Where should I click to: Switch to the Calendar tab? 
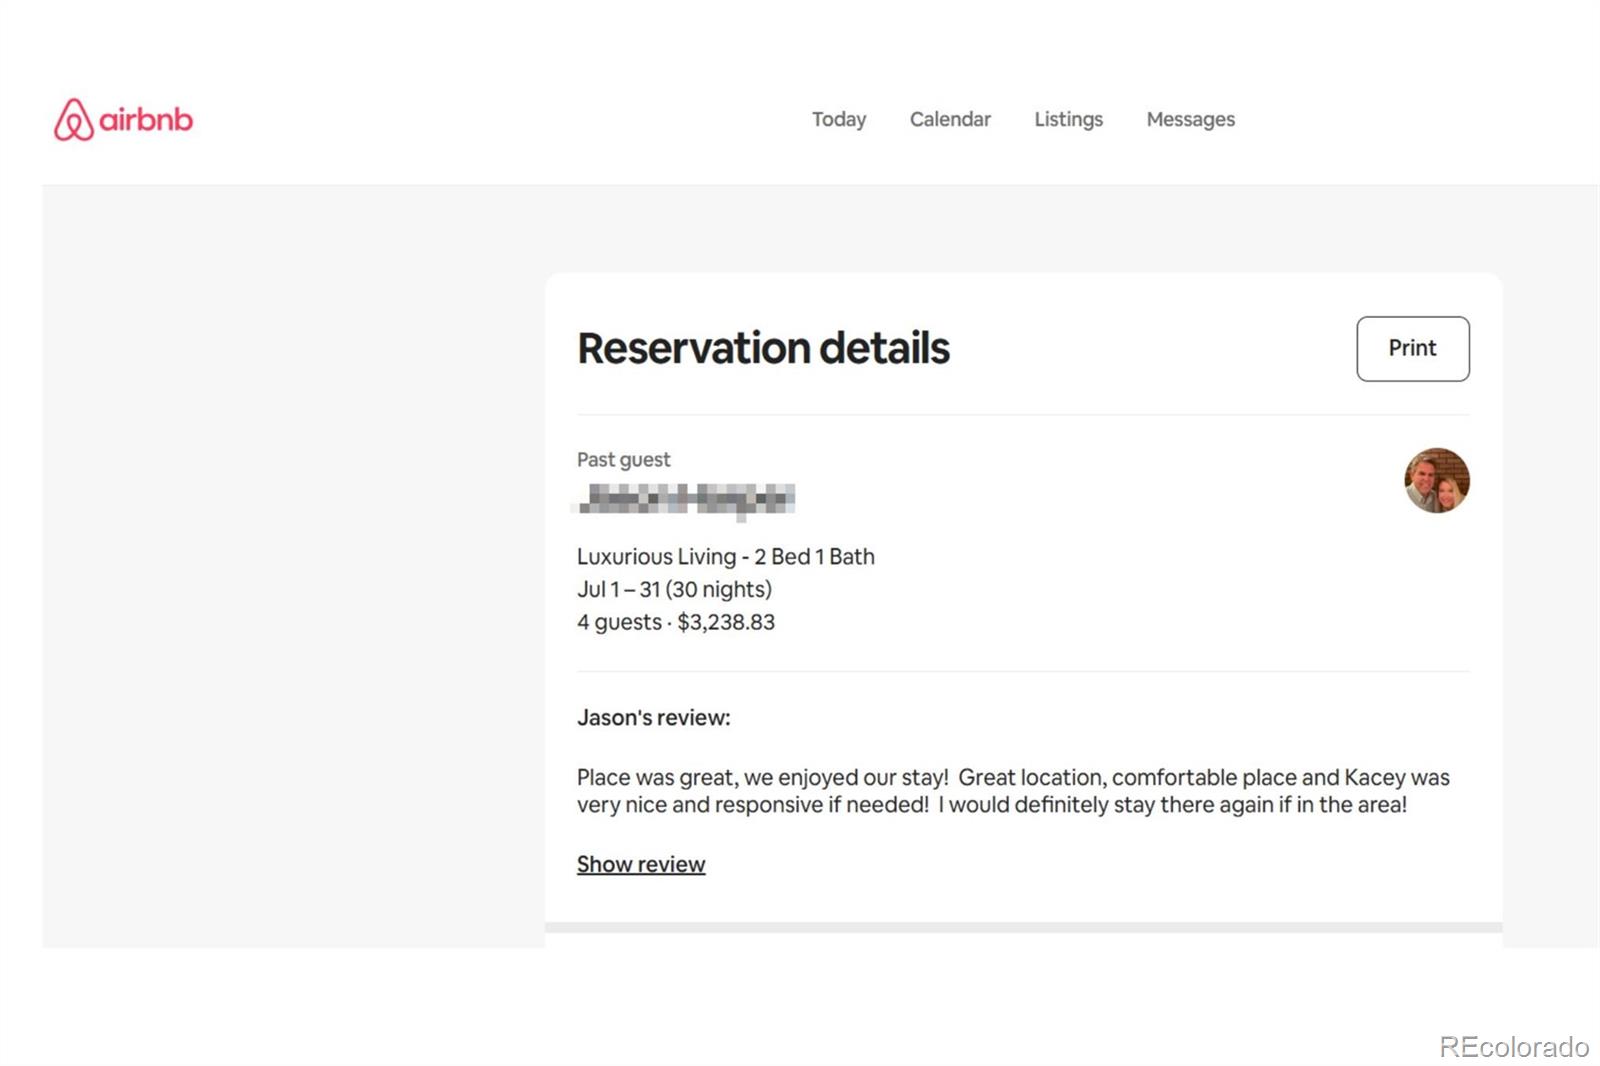tap(949, 119)
